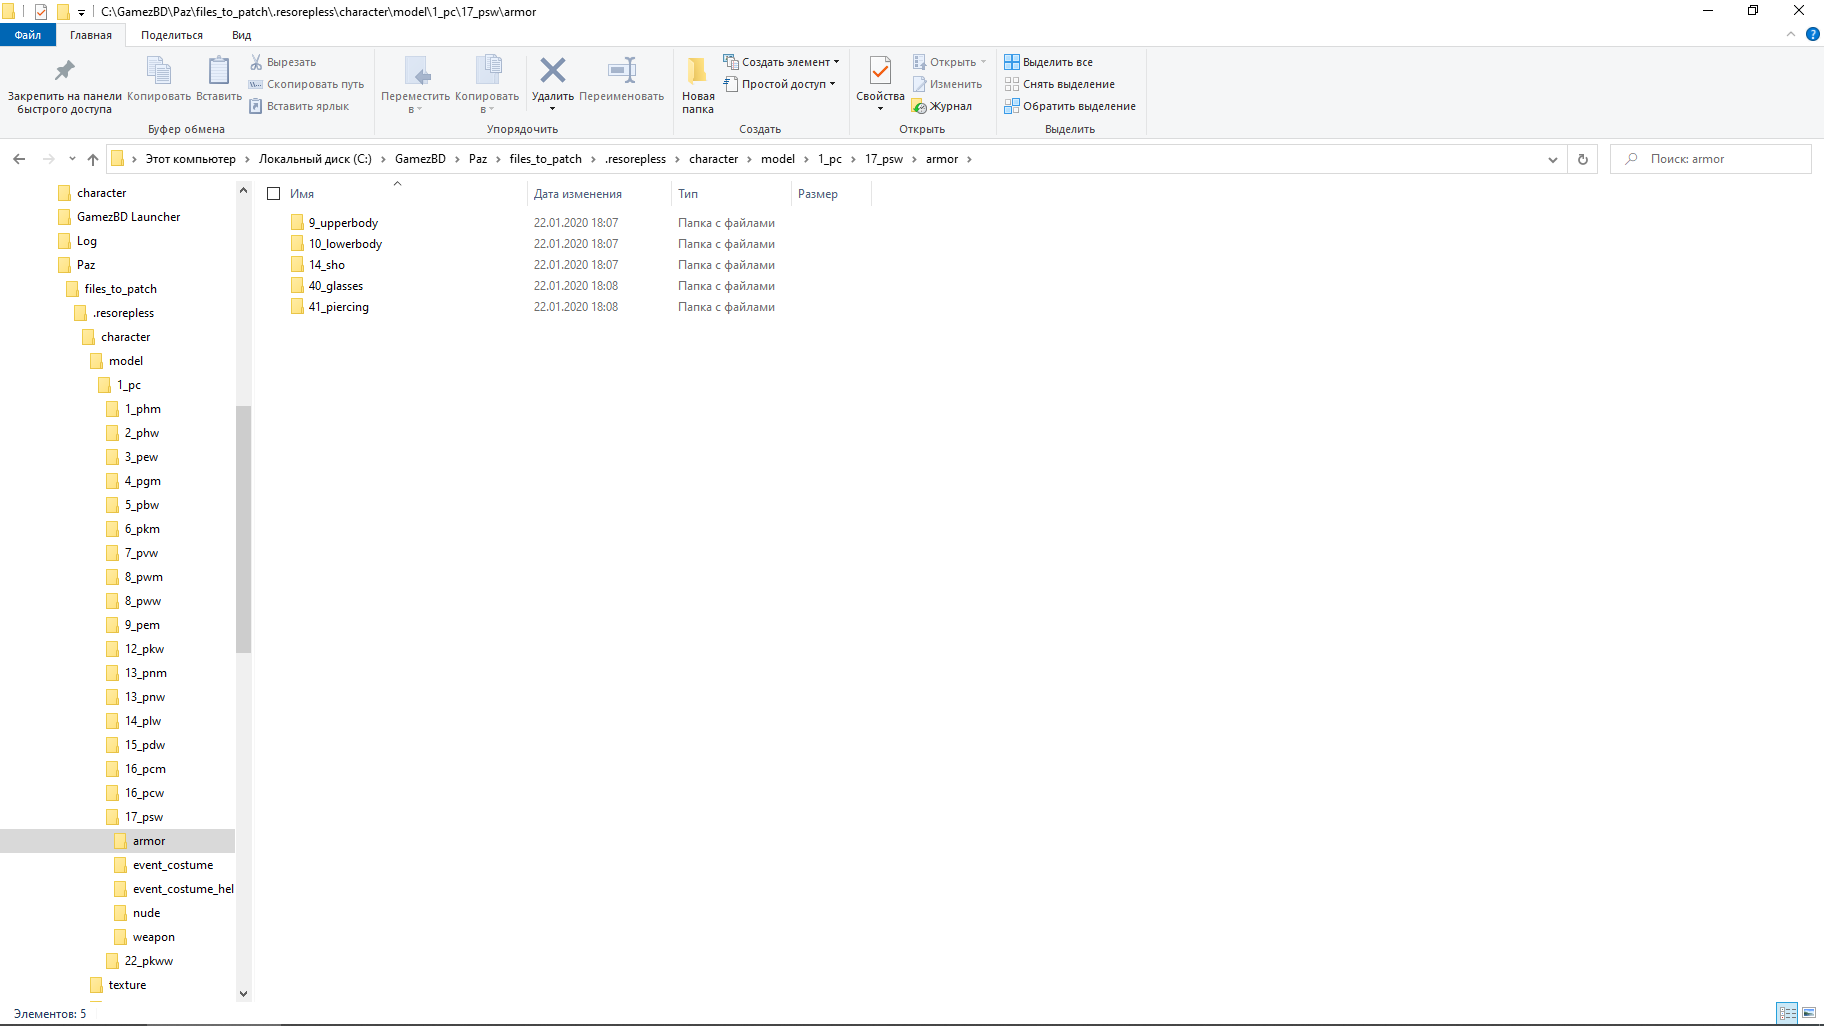
Task: Expand the address bar history dropdown
Action: pos(1552,159)
